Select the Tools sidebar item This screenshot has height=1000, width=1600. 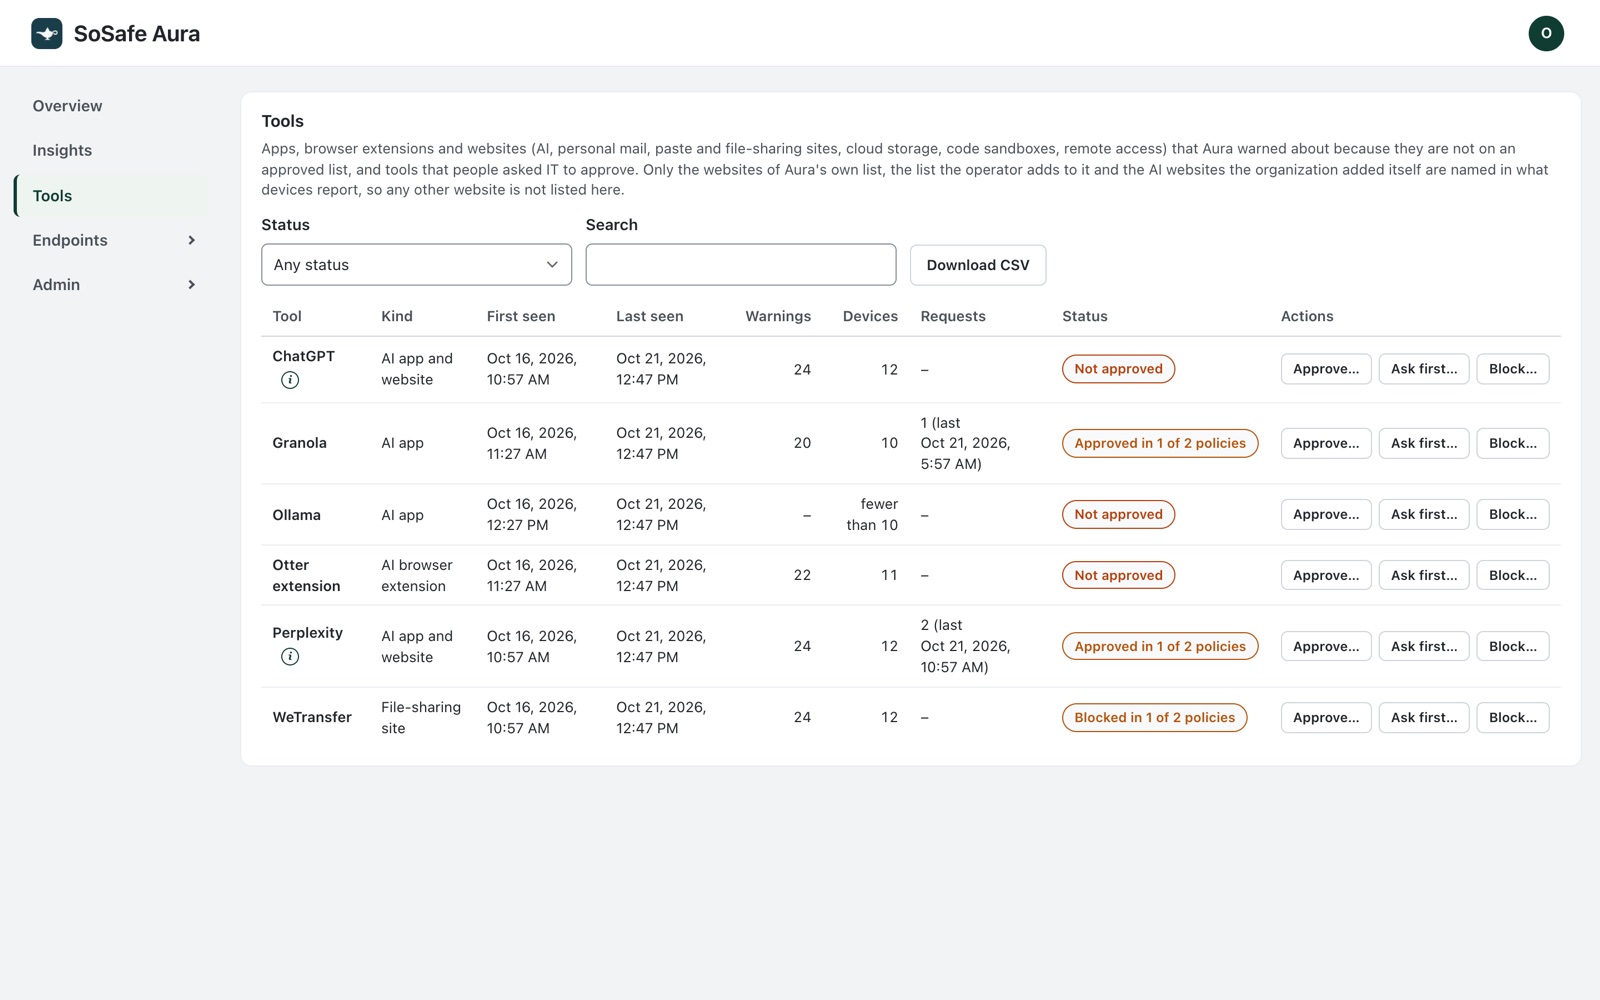[x=112, y=196]
